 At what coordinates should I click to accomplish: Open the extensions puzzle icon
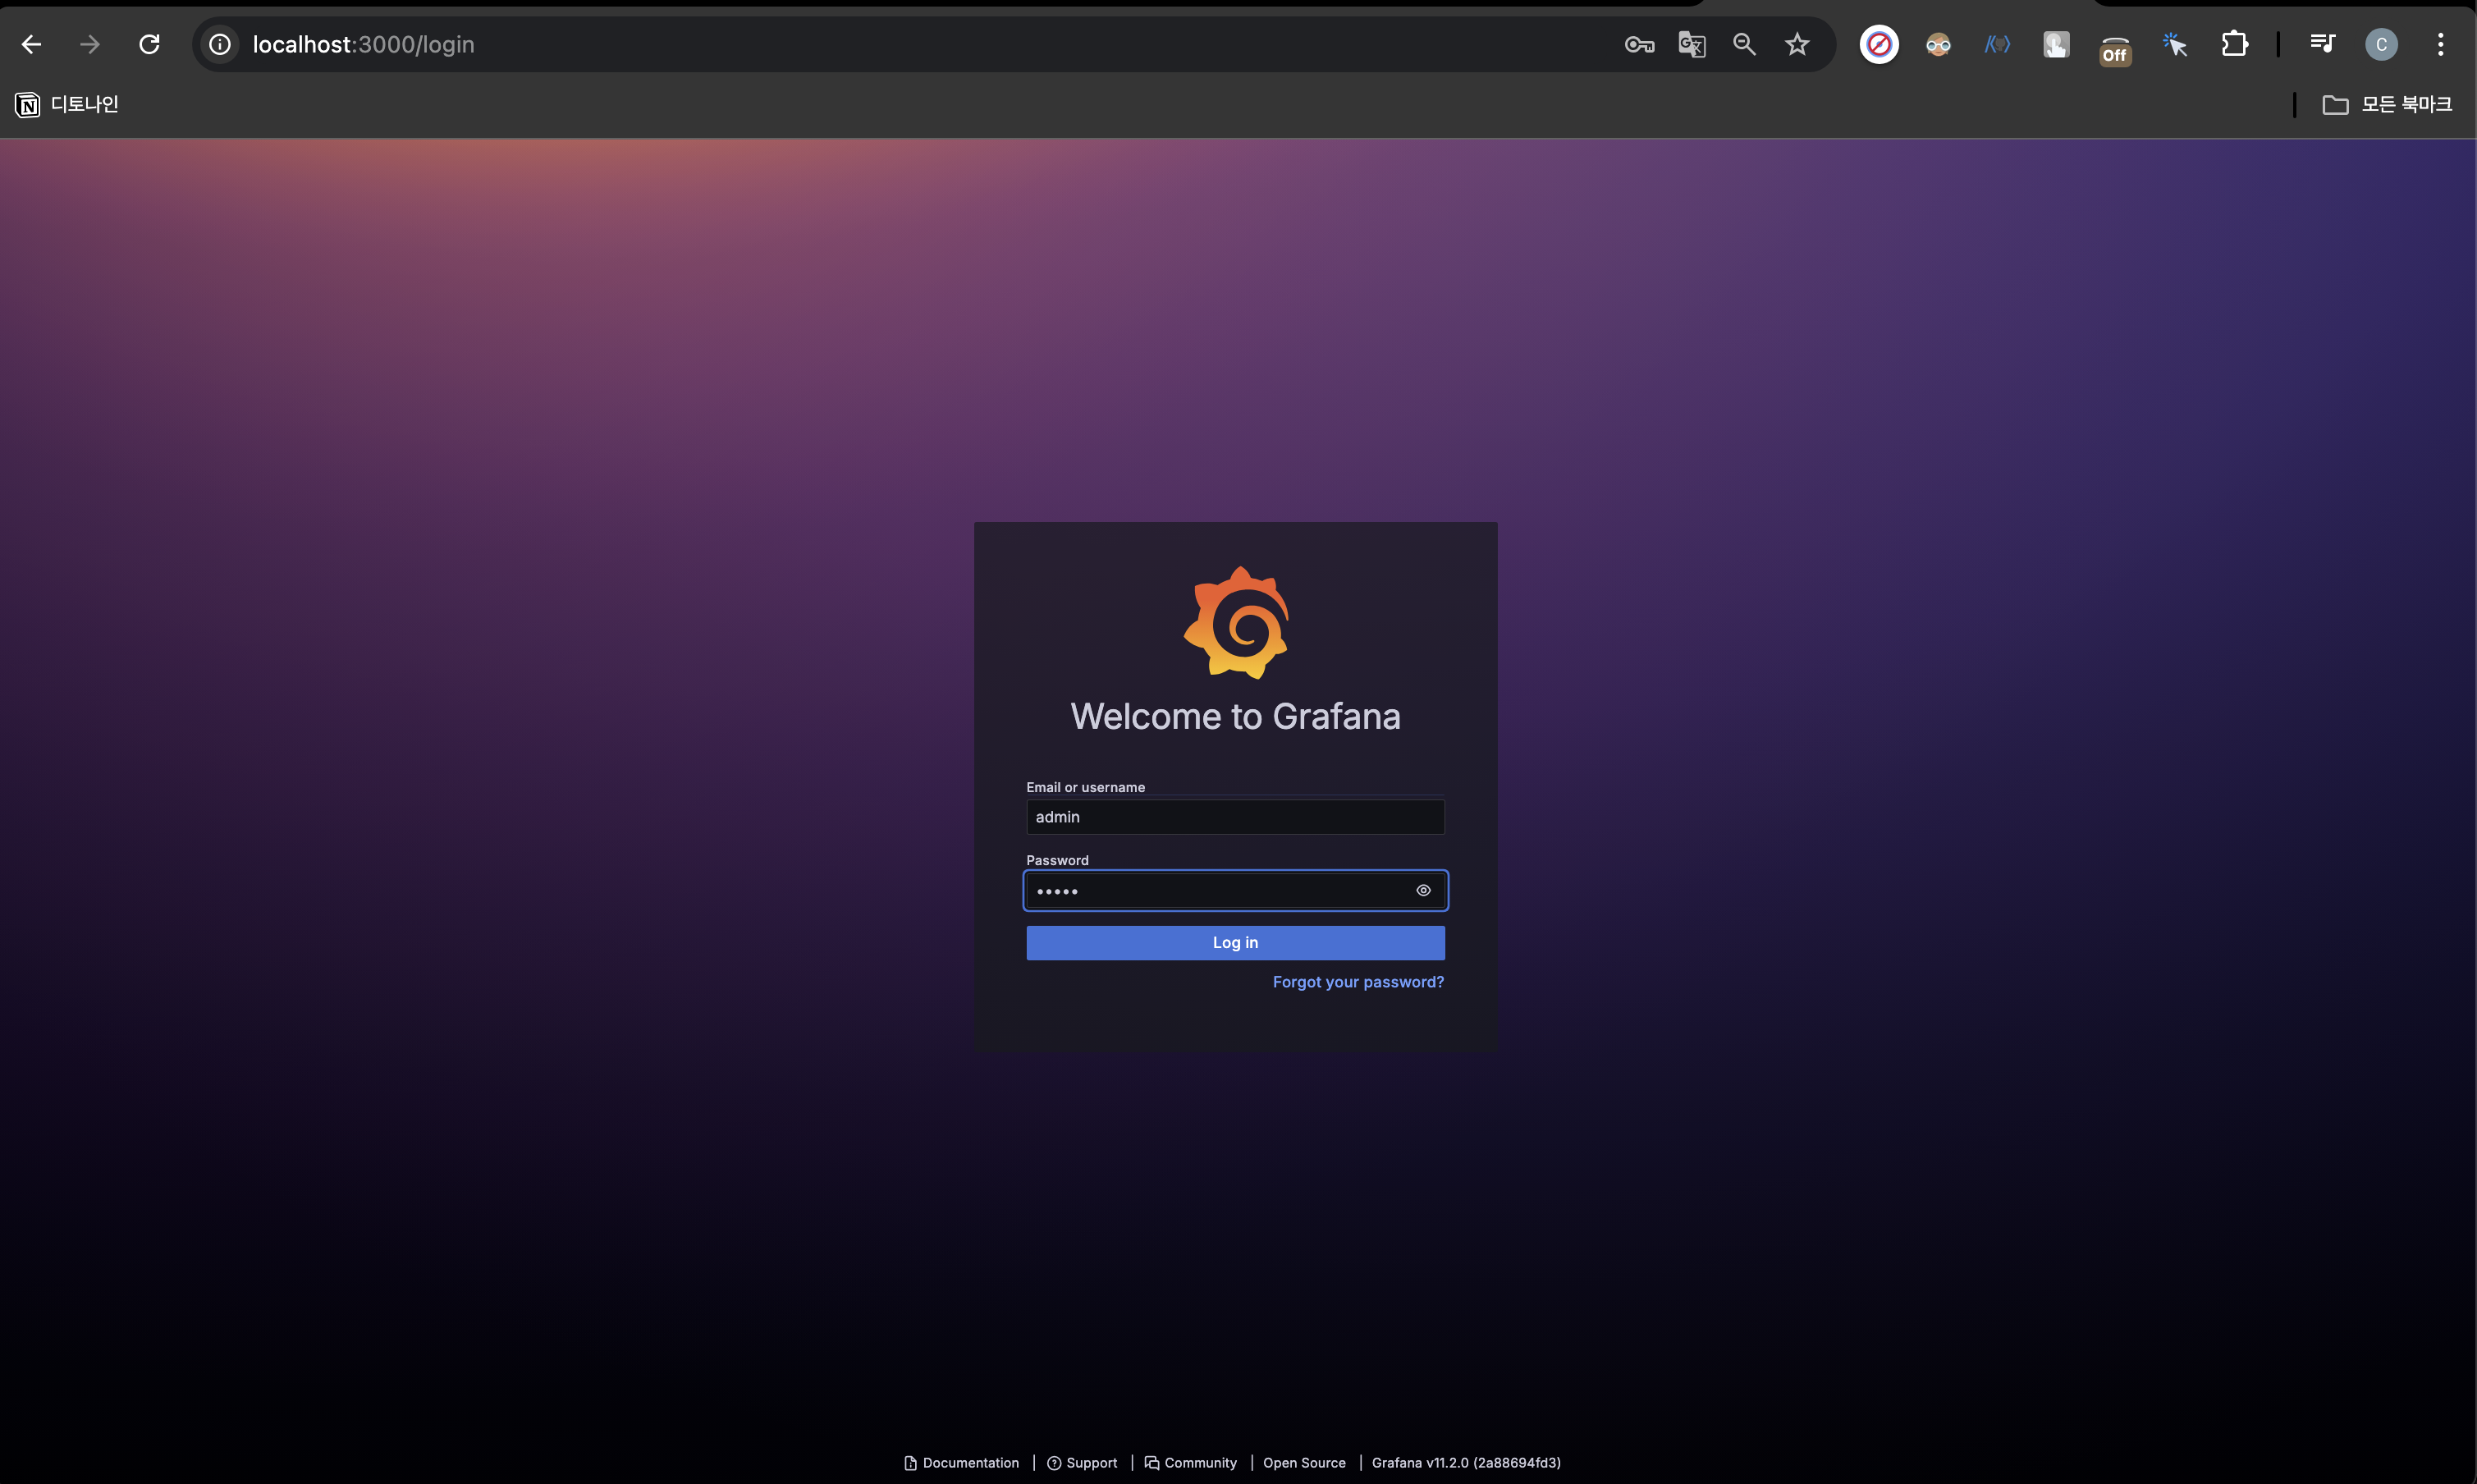coord(2234,44)
